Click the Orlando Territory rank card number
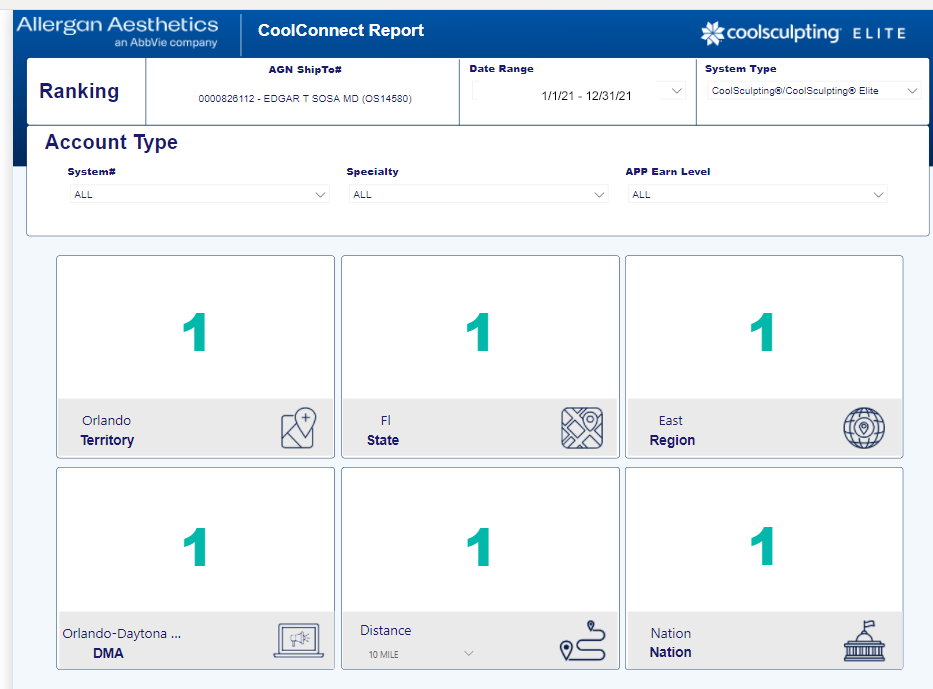The image size is (933, 689). click(x=195, y=334)
